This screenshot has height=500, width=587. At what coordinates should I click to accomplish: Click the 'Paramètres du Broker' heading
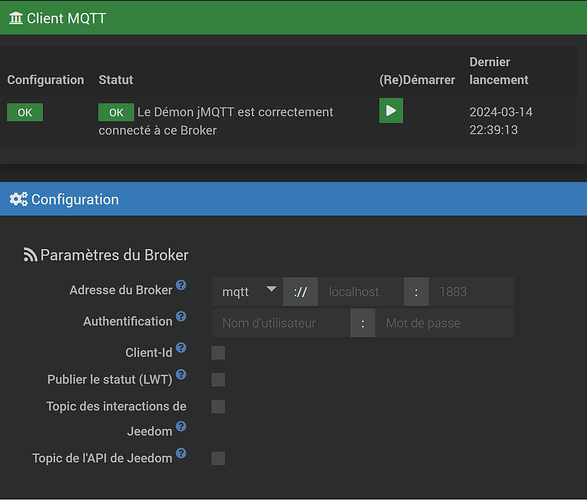point(114,255)
